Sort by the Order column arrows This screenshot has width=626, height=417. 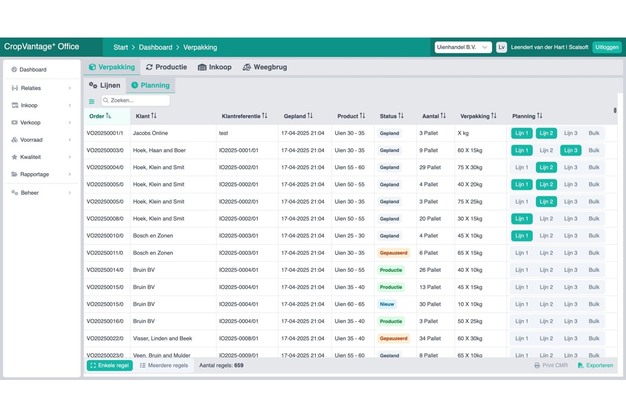[108, 116]
